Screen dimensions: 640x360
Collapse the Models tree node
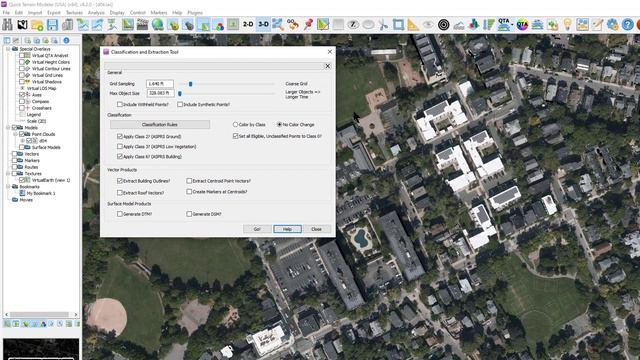(8, 128)
